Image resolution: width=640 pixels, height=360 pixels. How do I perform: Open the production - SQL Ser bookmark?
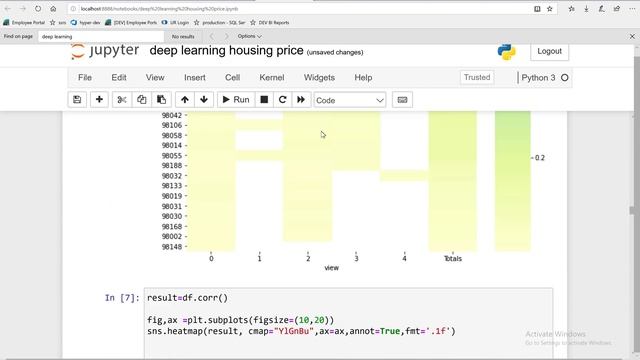pyautogui.click(x=220, y=23)
